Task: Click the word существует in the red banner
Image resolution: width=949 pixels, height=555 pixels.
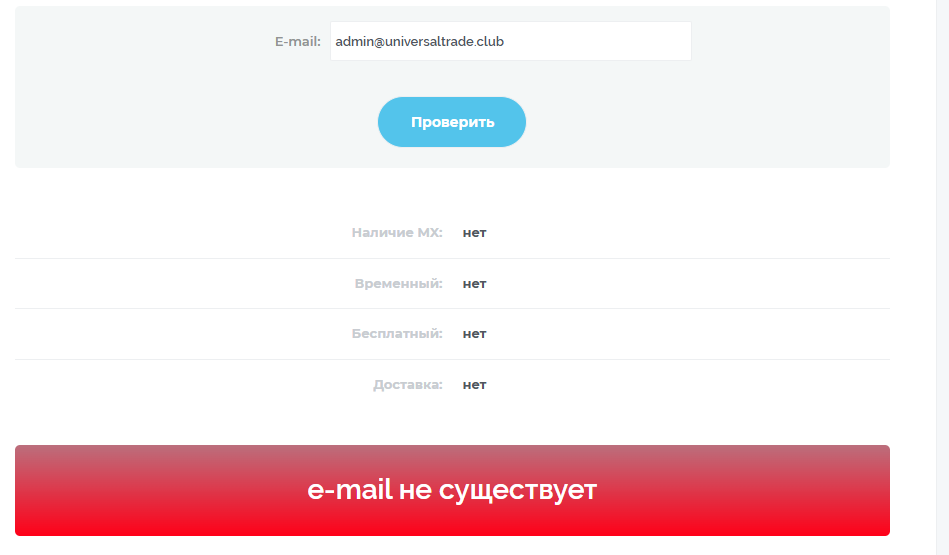Action: pos(517,490)
